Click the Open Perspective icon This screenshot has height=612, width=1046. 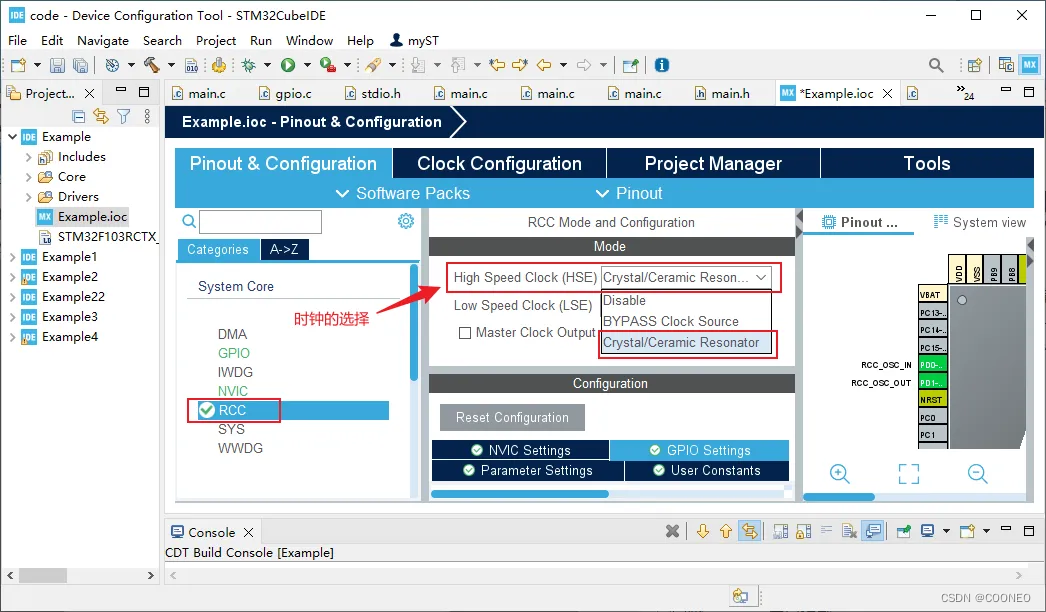[975, 65]
